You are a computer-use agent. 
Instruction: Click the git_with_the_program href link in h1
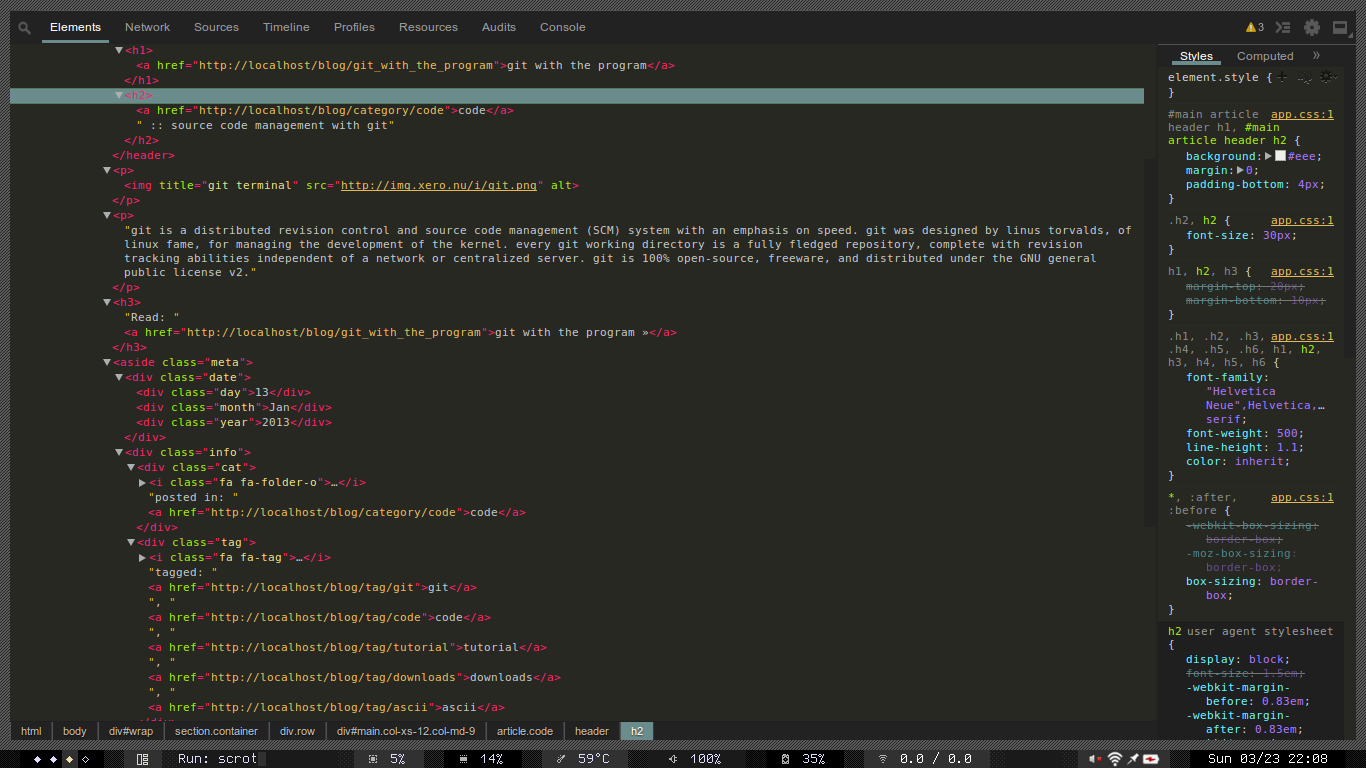click(x=346, y=65)
